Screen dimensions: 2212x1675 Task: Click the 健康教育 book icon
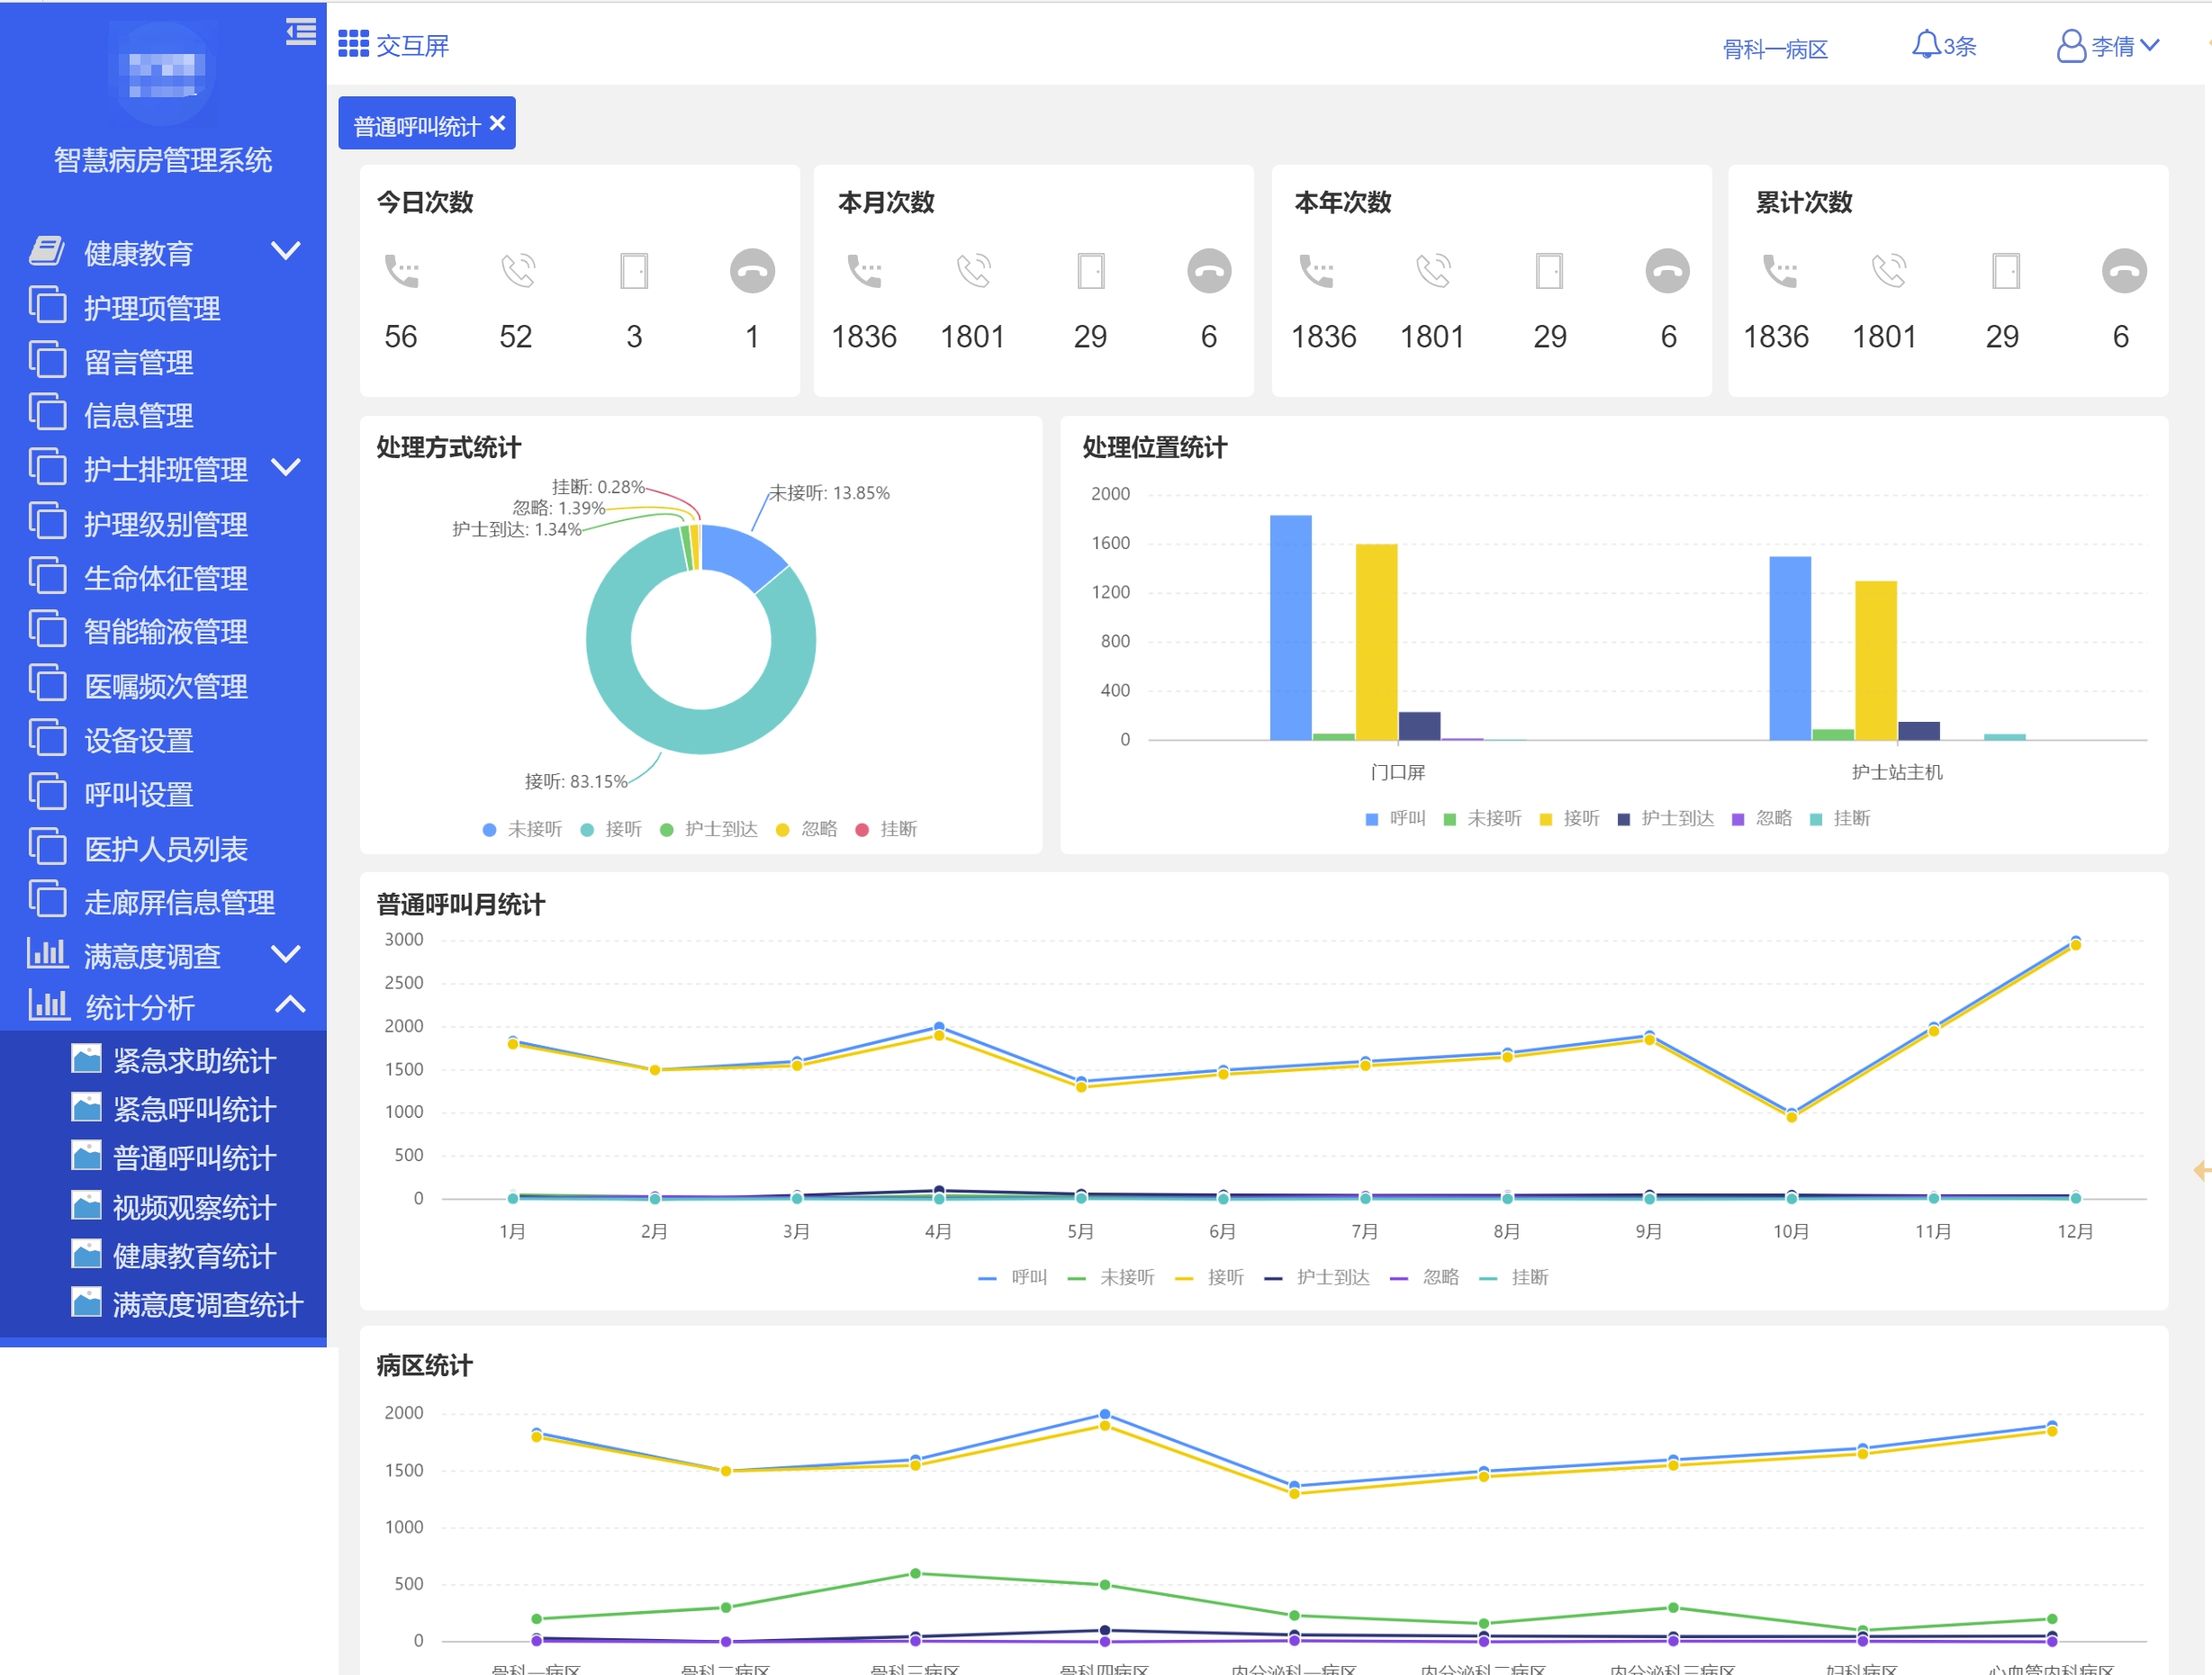(x=46, y=251)
